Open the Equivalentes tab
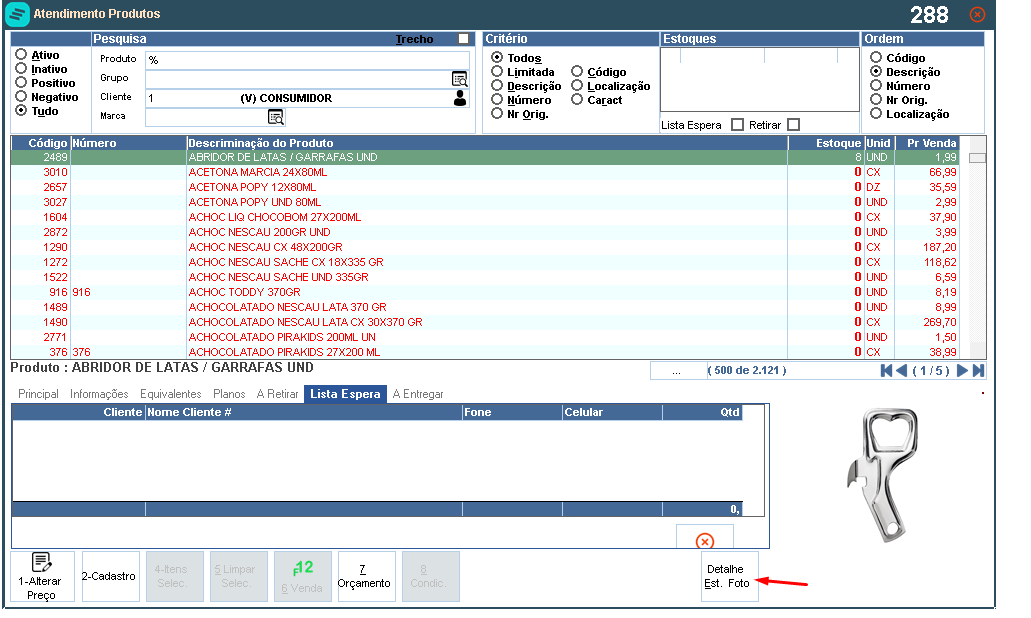Viewport: 1031px width, 618px height. point(170,394)
